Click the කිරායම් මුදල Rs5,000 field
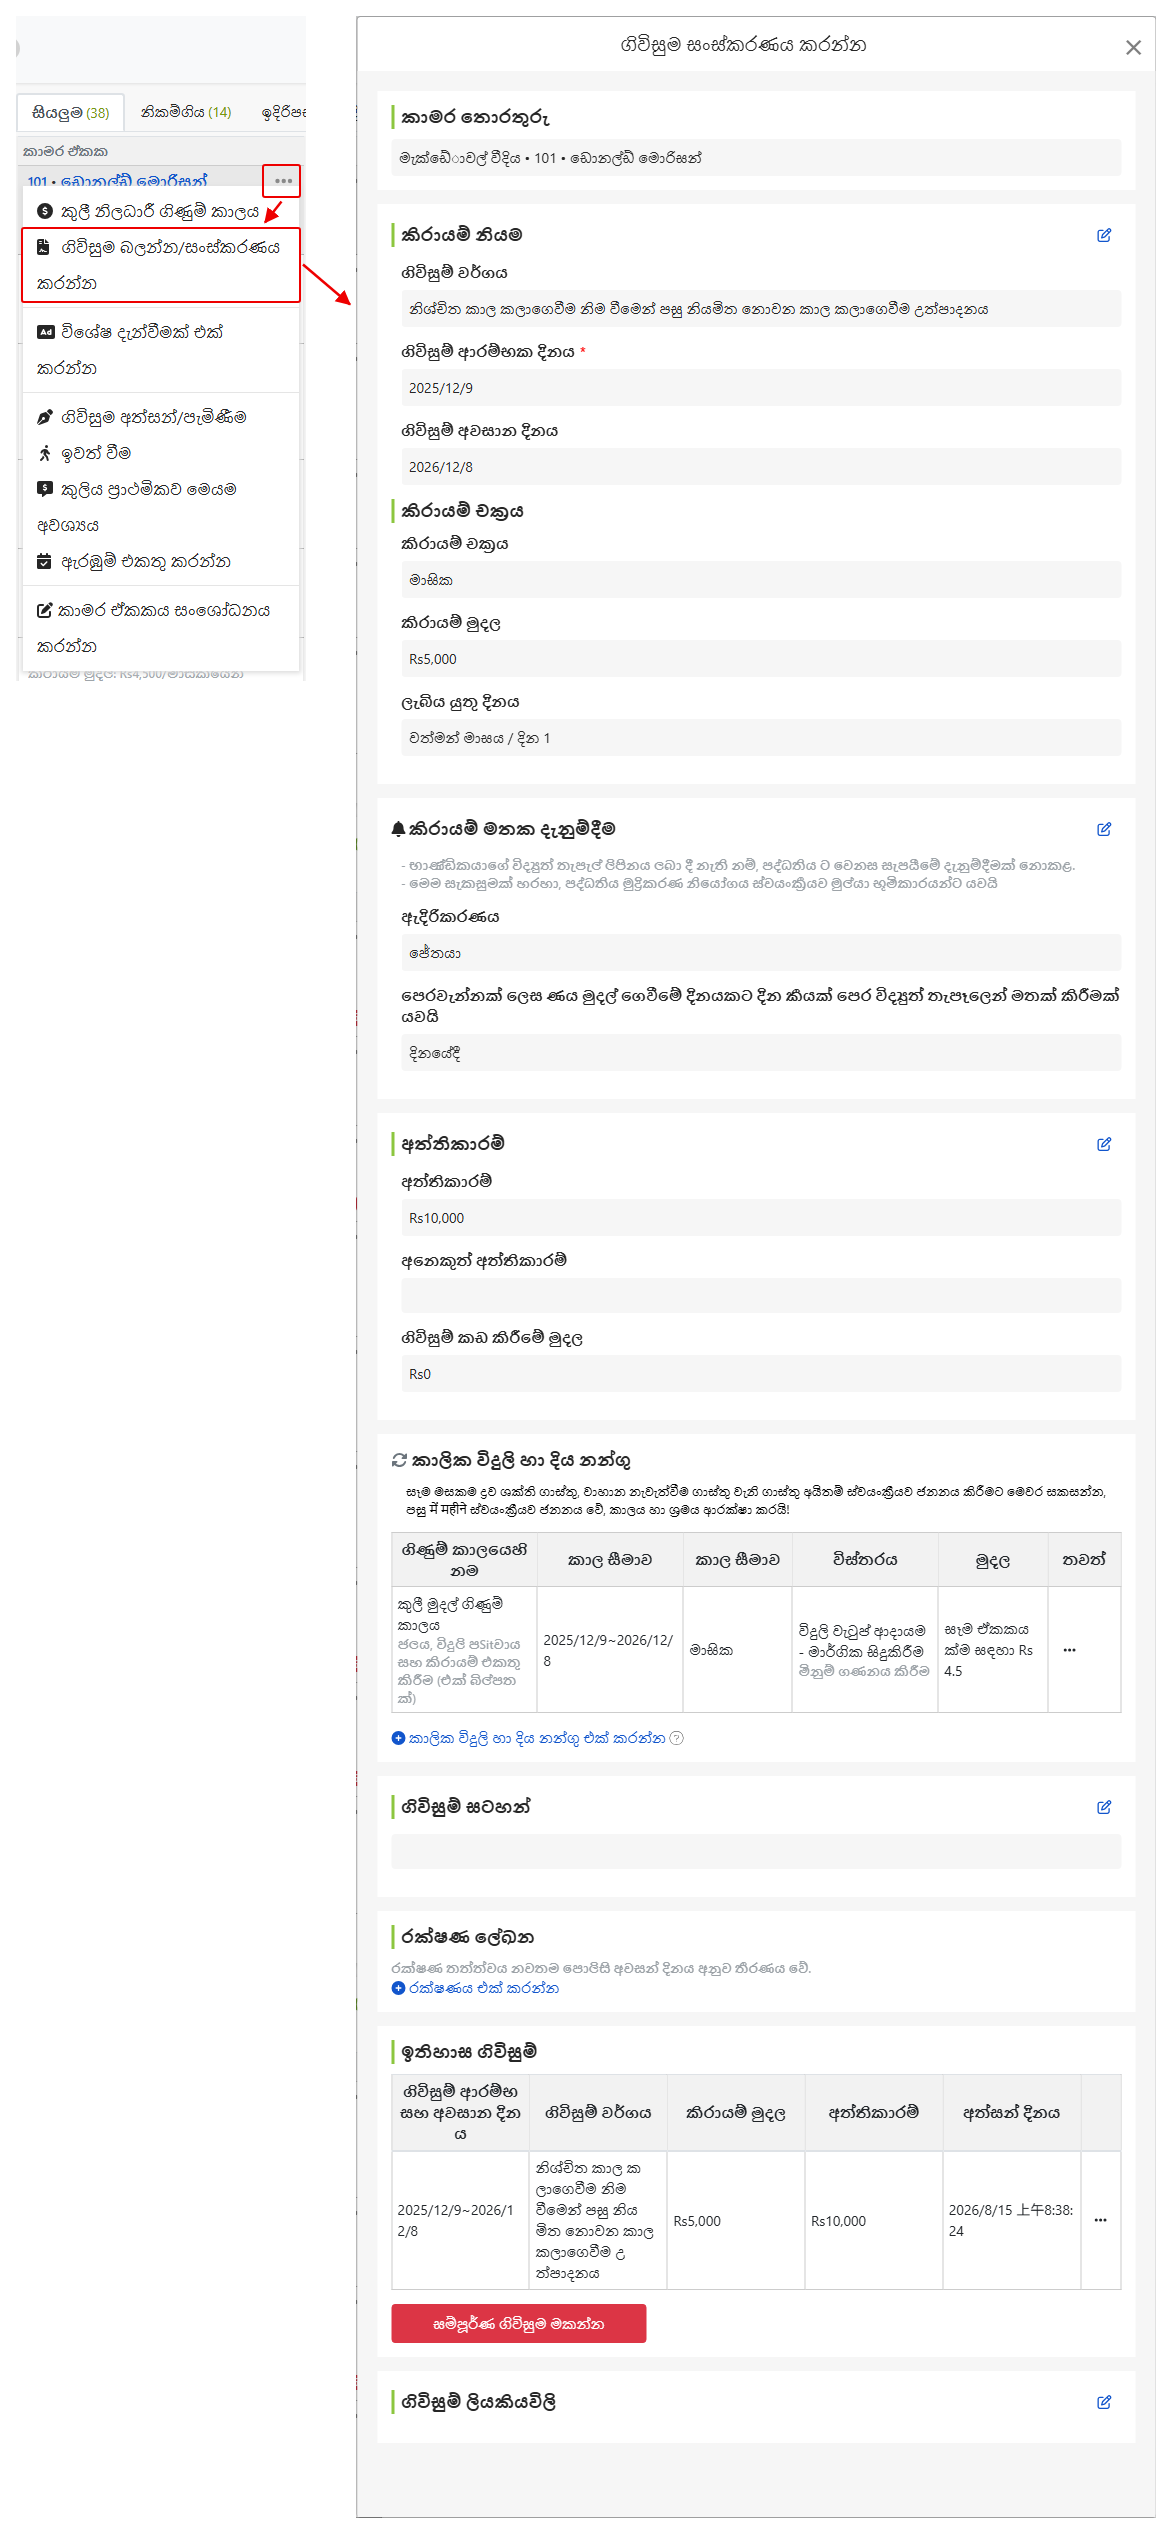Screen dimensions: 1172x2534 pyautogui.click(x=761, y=659)
